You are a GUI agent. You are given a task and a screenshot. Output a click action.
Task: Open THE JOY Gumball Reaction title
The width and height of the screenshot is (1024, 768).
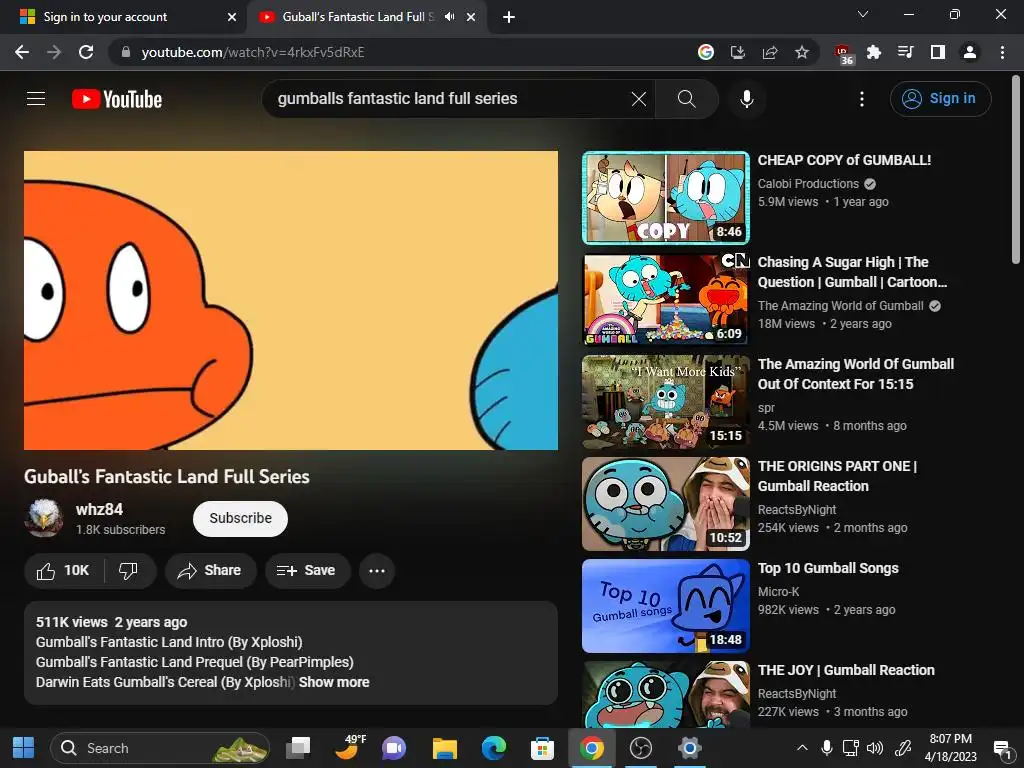(x=846, y=670)
